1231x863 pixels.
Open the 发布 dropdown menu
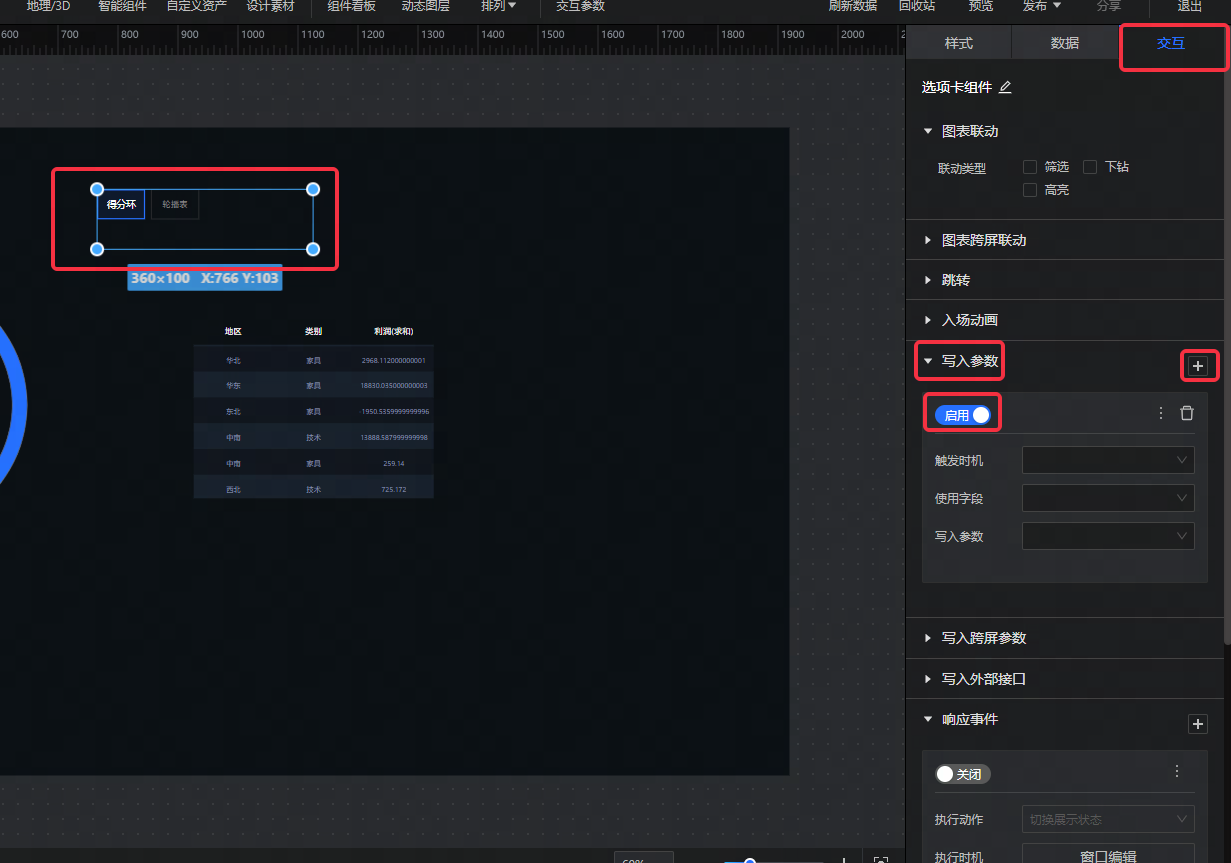pyautogui.click(x=1042, y=6)
